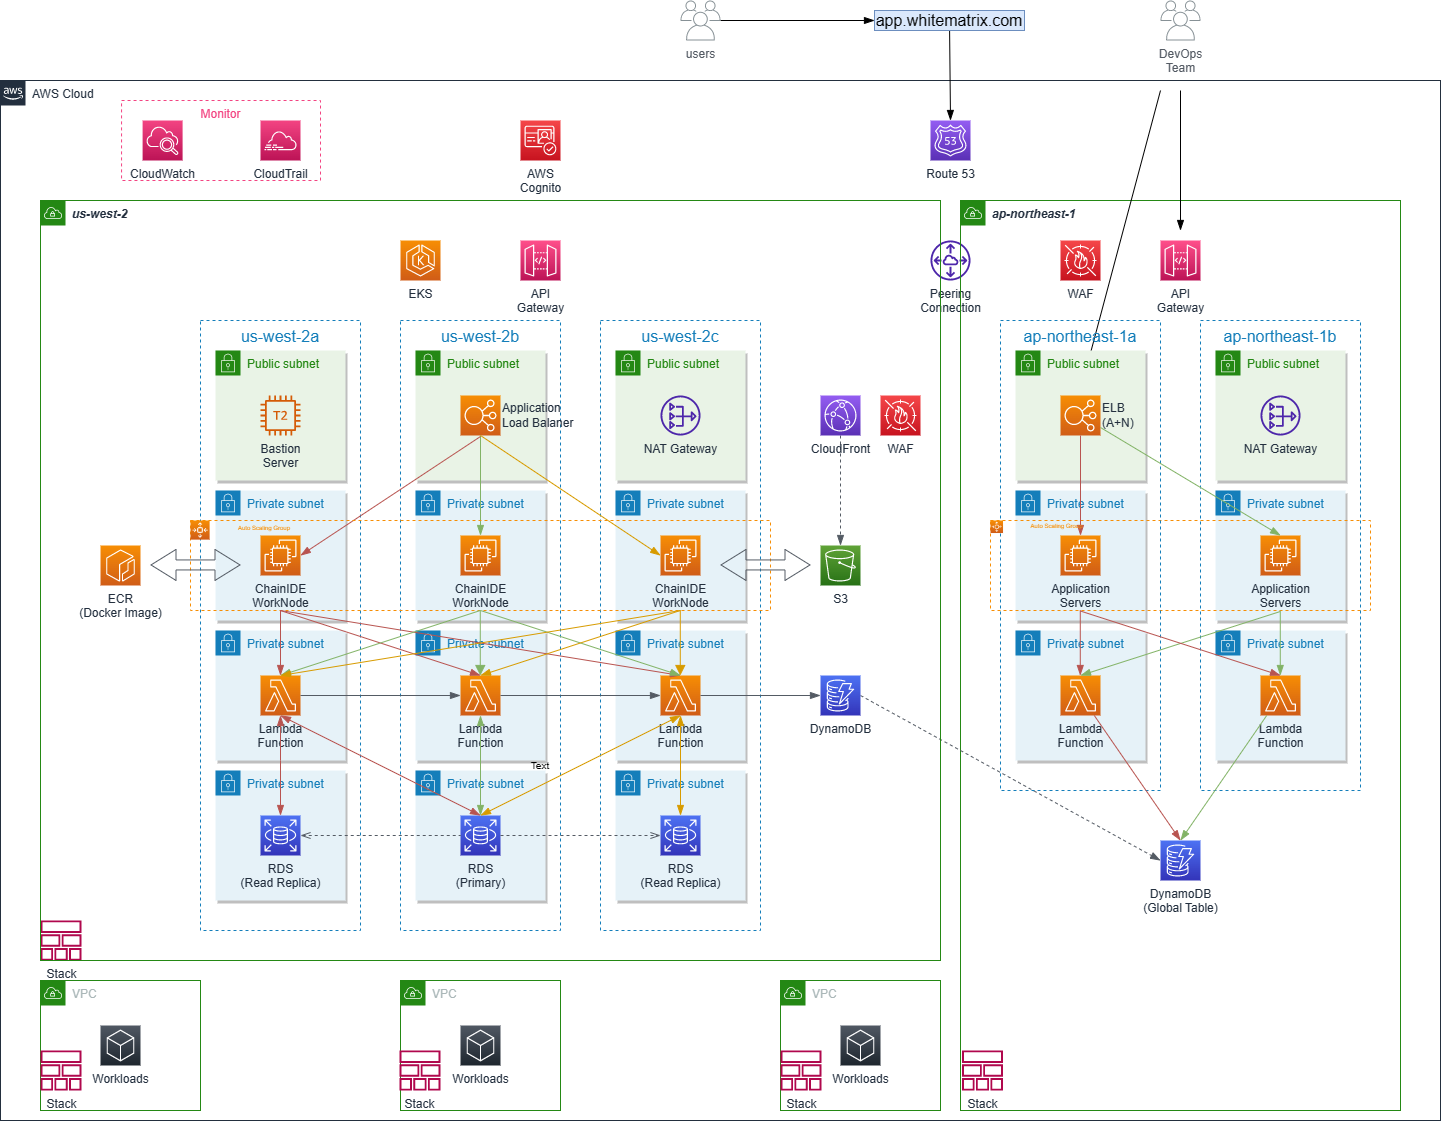Select the "us-west-2b" availability zone title
The width and height of the screenshot is (1441, 1121).
click(x=480, y=337)
